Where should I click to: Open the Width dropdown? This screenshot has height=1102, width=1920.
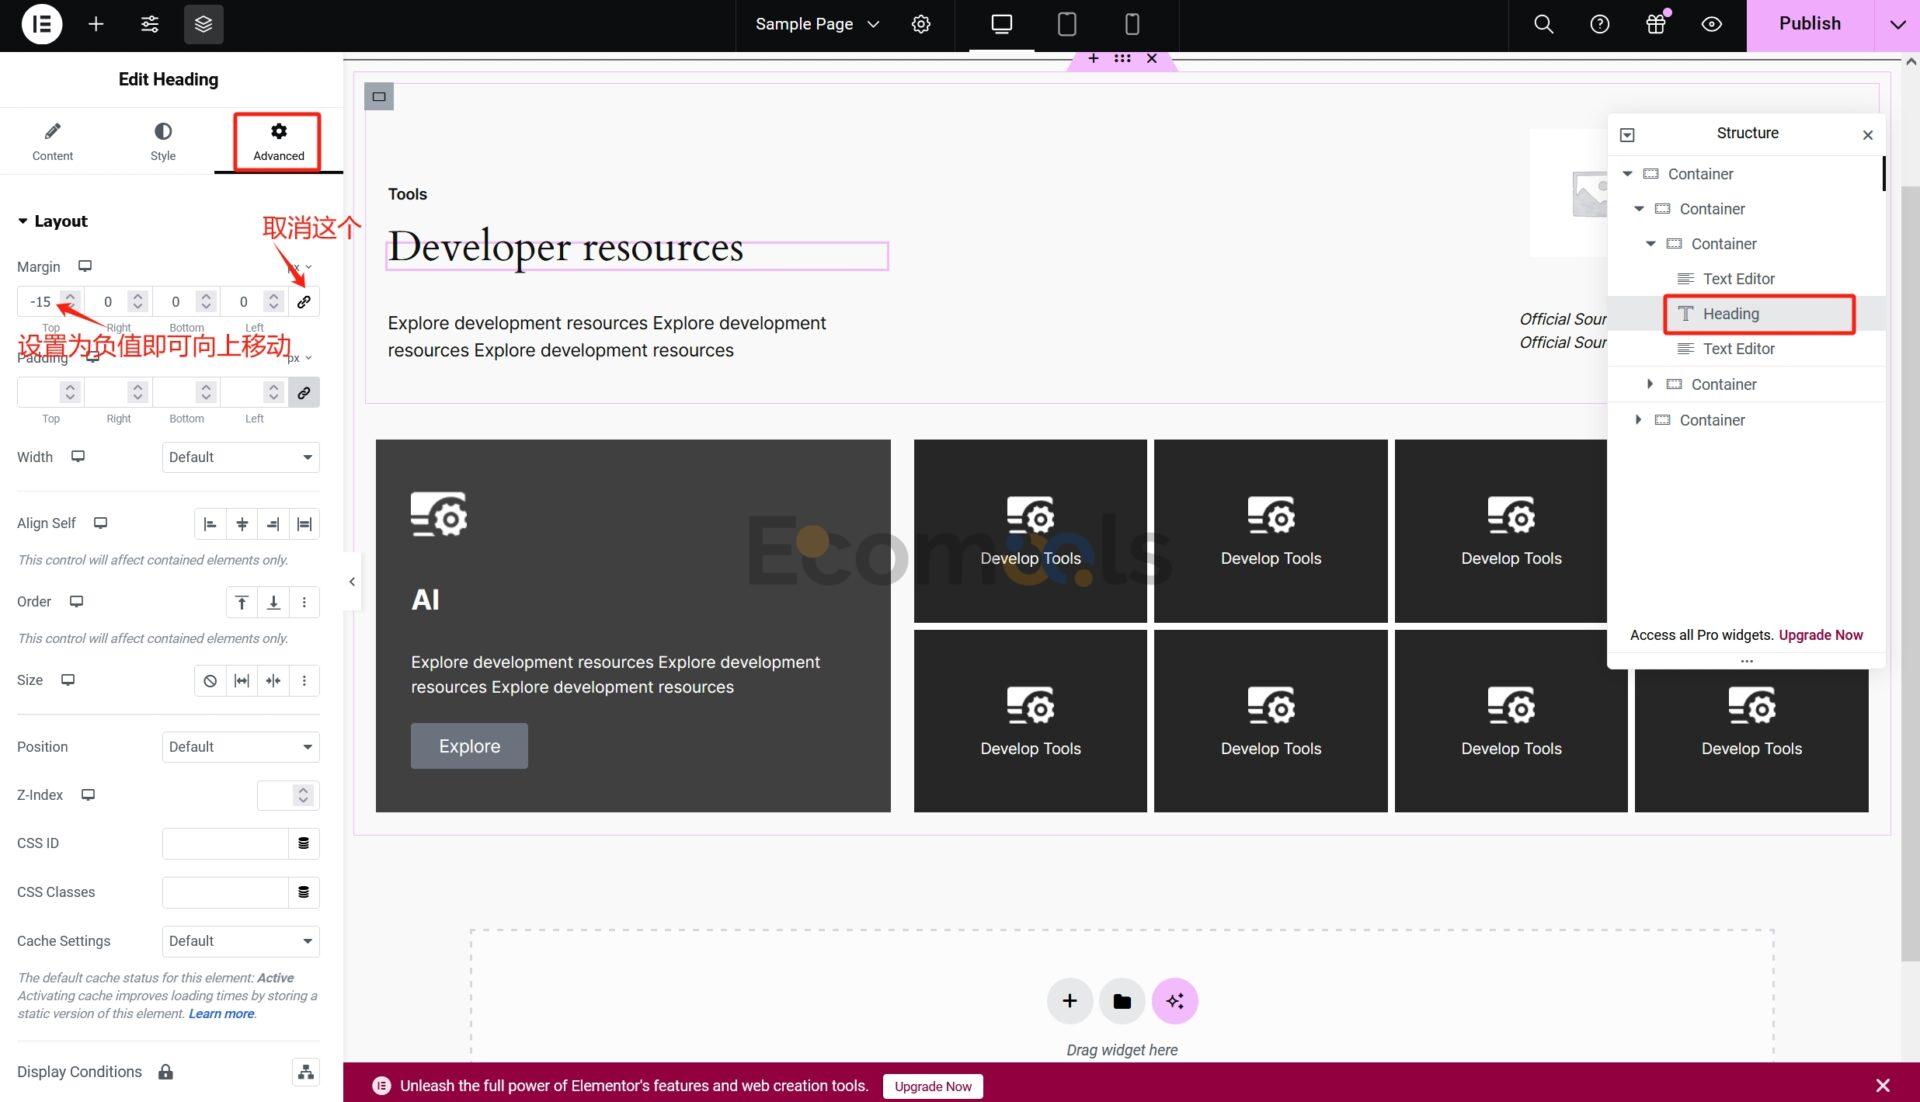(240, 457)
